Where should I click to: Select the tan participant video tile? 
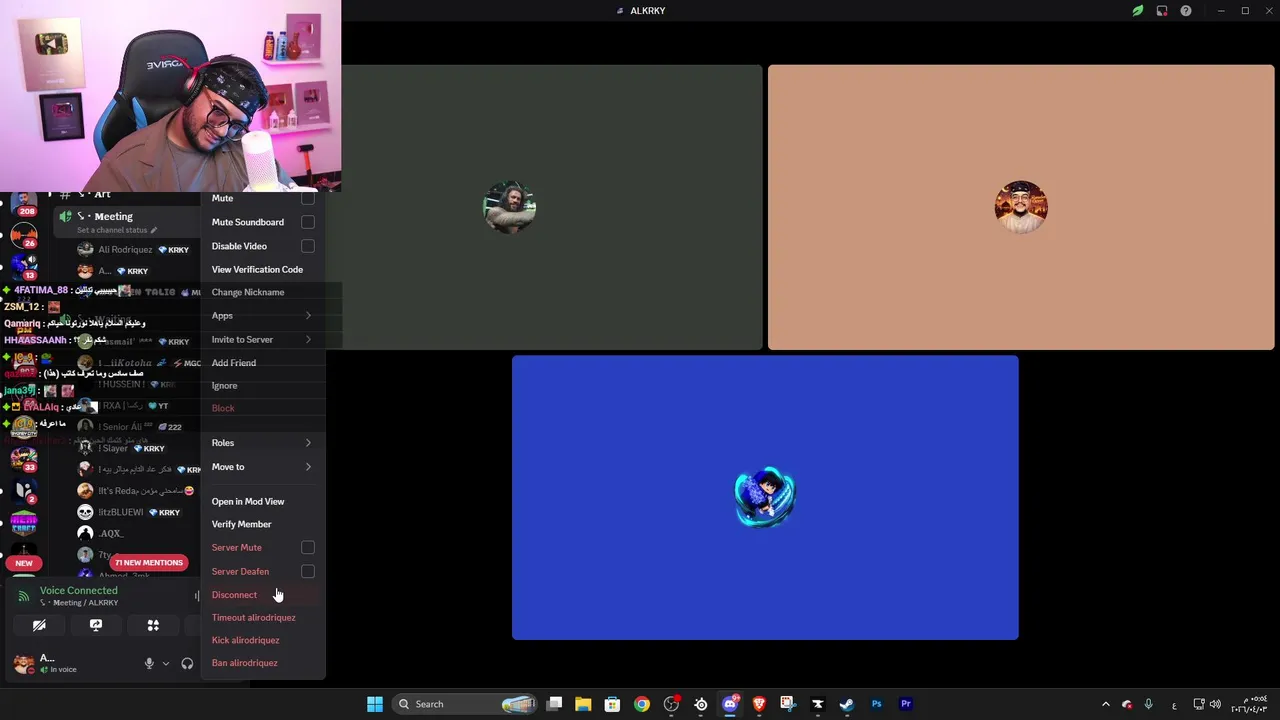(x=1021, y=207)
